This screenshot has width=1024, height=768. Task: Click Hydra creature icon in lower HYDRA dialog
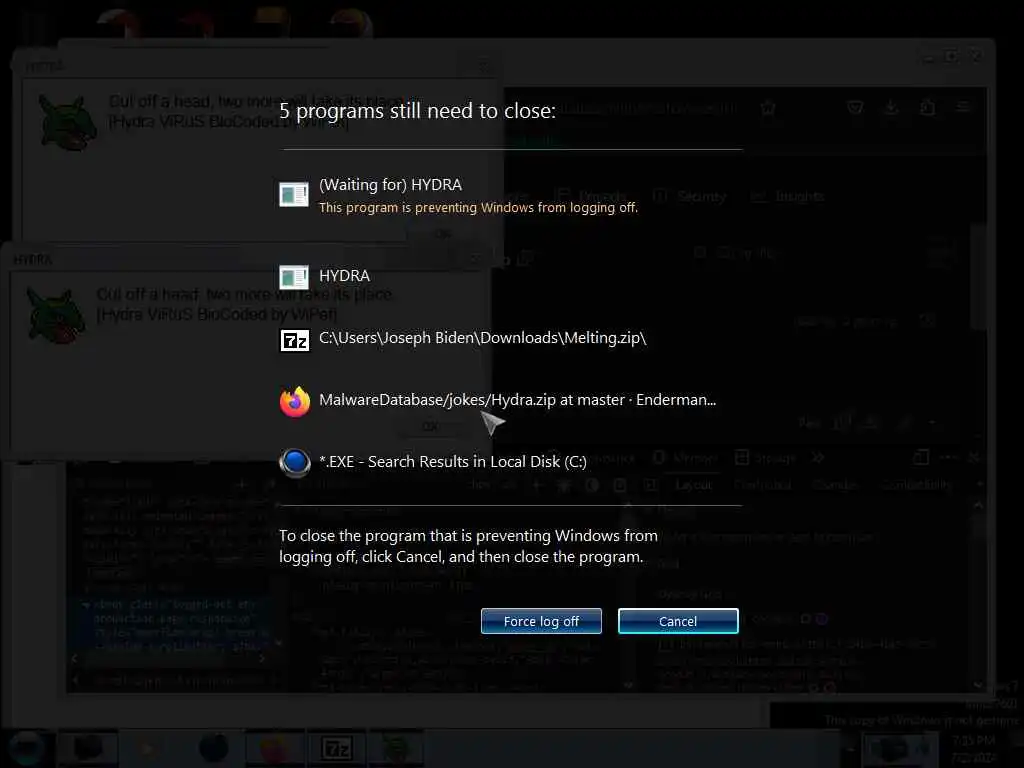56,315
